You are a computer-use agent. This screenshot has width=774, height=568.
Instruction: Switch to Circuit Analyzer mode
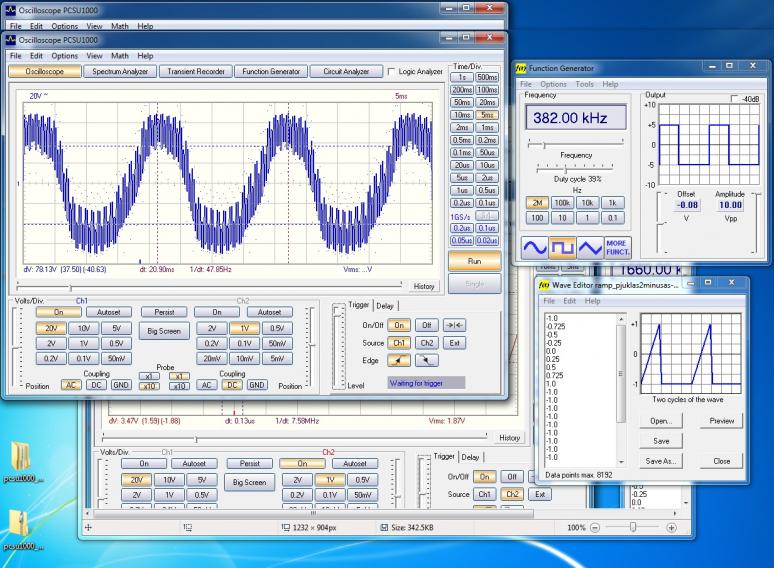[346, 72]
